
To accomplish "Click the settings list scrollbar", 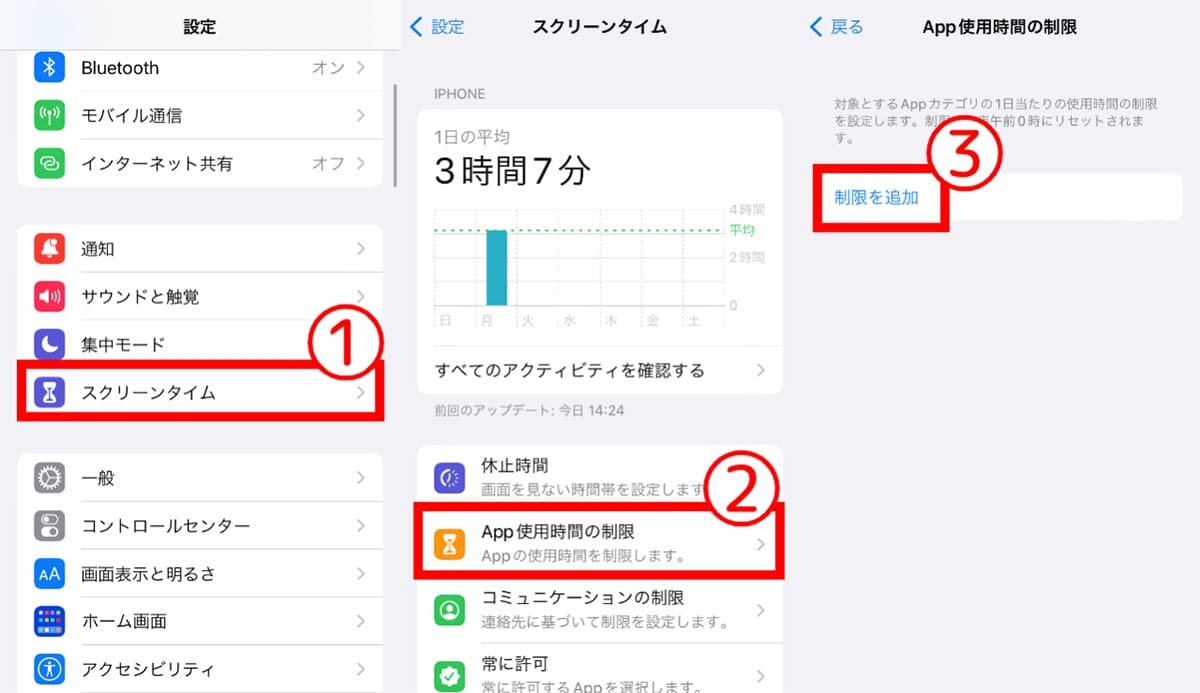I will click(x=397, y=134).
